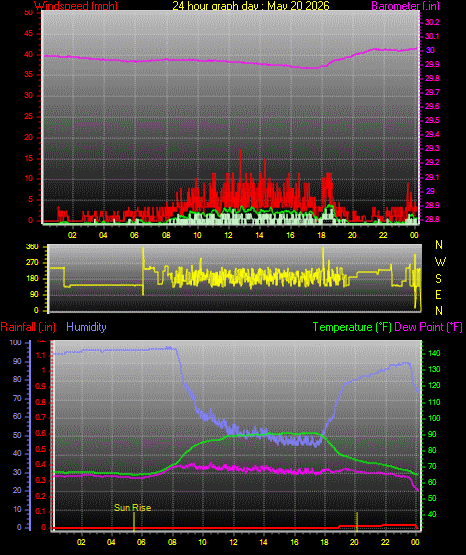Click the 270 wind direction scale value
Screen dimensions: 466x555
(x=32, y=263)
